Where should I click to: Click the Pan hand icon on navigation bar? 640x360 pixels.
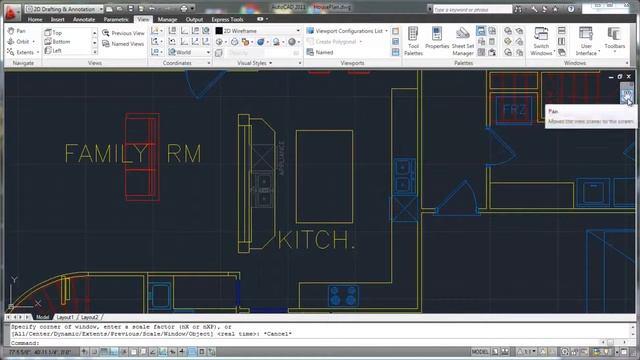pos(627,97)
